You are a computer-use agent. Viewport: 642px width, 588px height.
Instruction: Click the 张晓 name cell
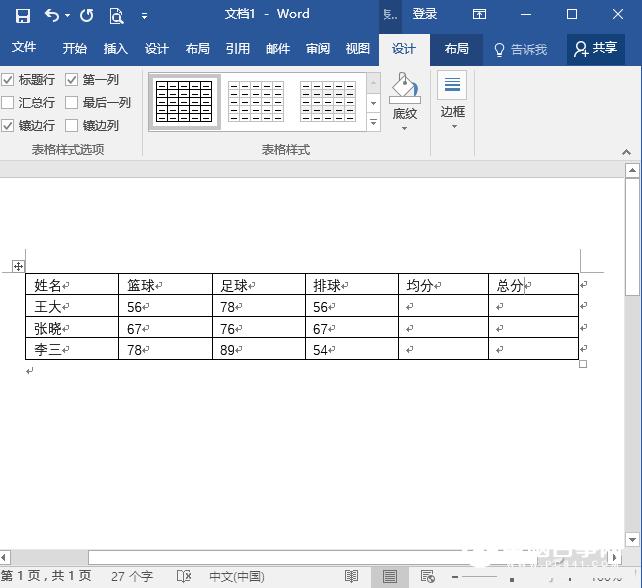72,328
